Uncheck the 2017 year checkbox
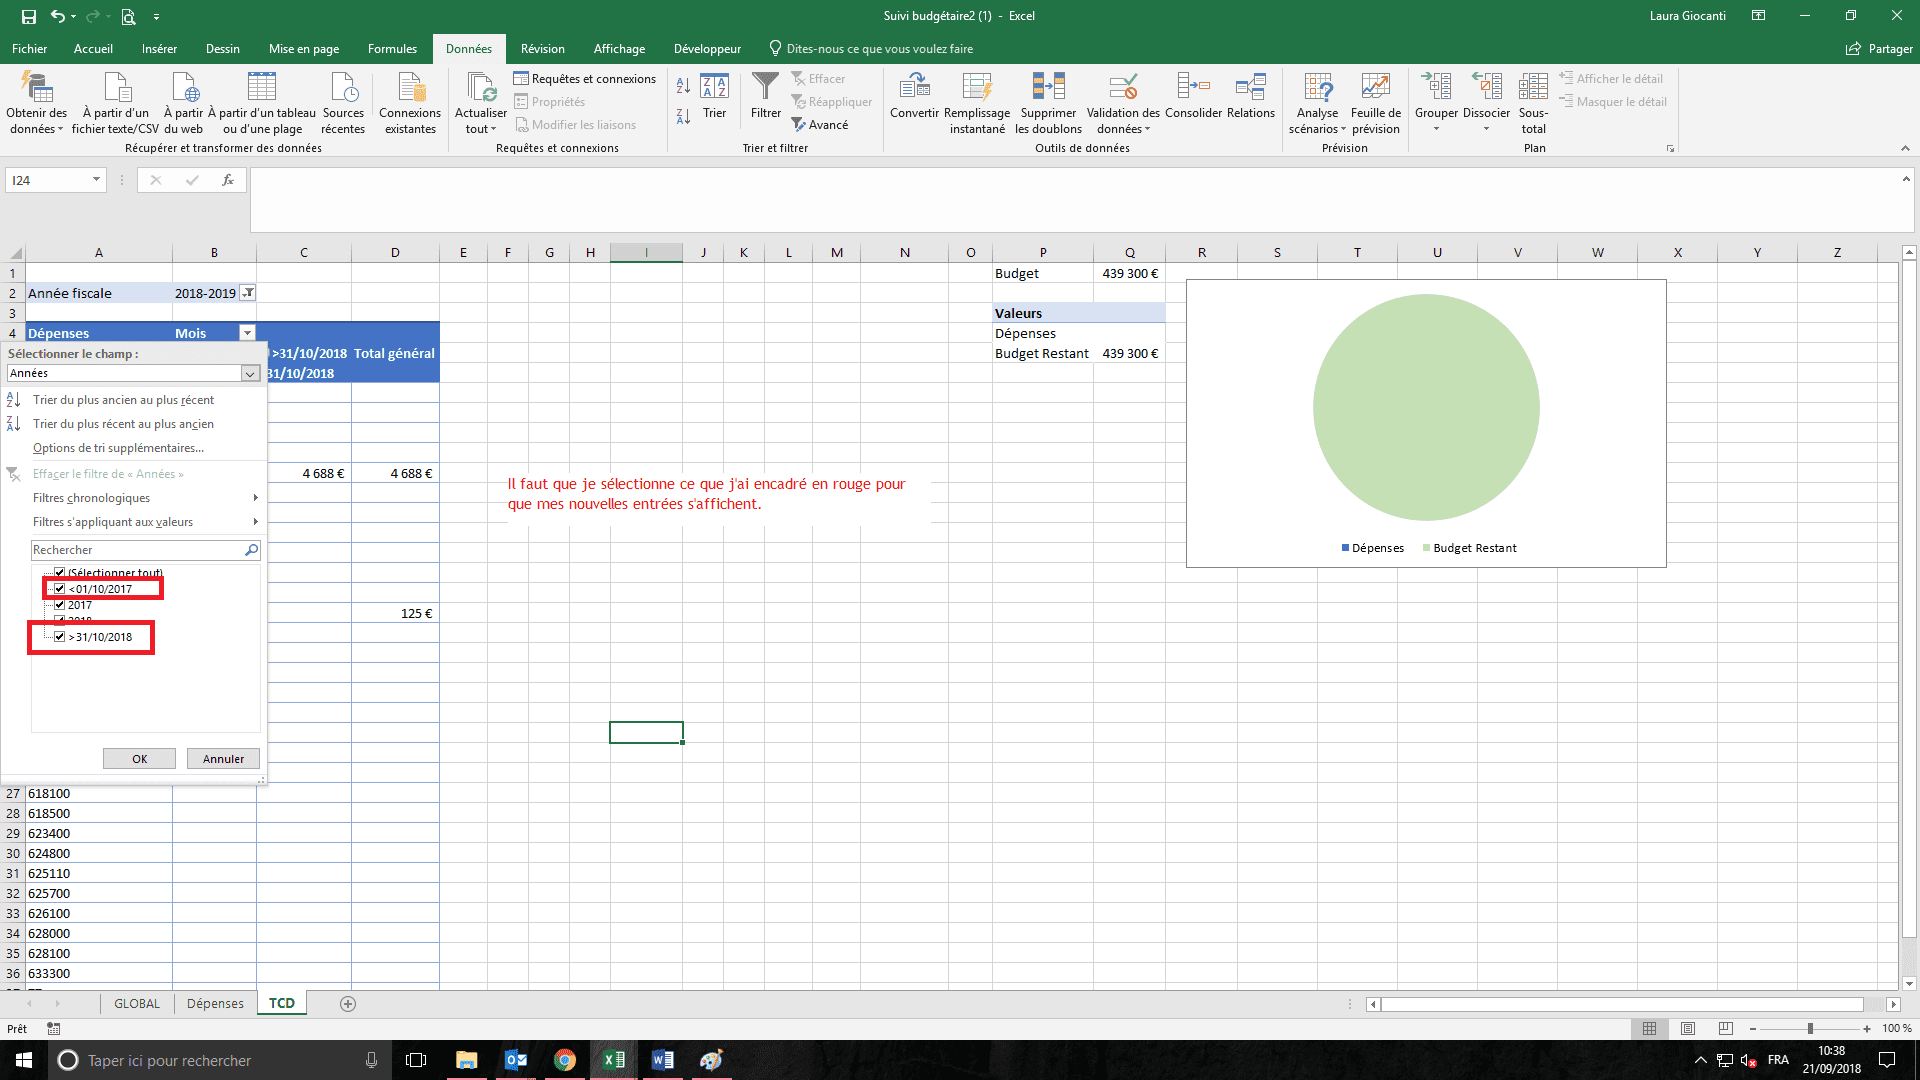Screen dimensions: 1920x1080 pyautogui.click(x=60, y=605)
